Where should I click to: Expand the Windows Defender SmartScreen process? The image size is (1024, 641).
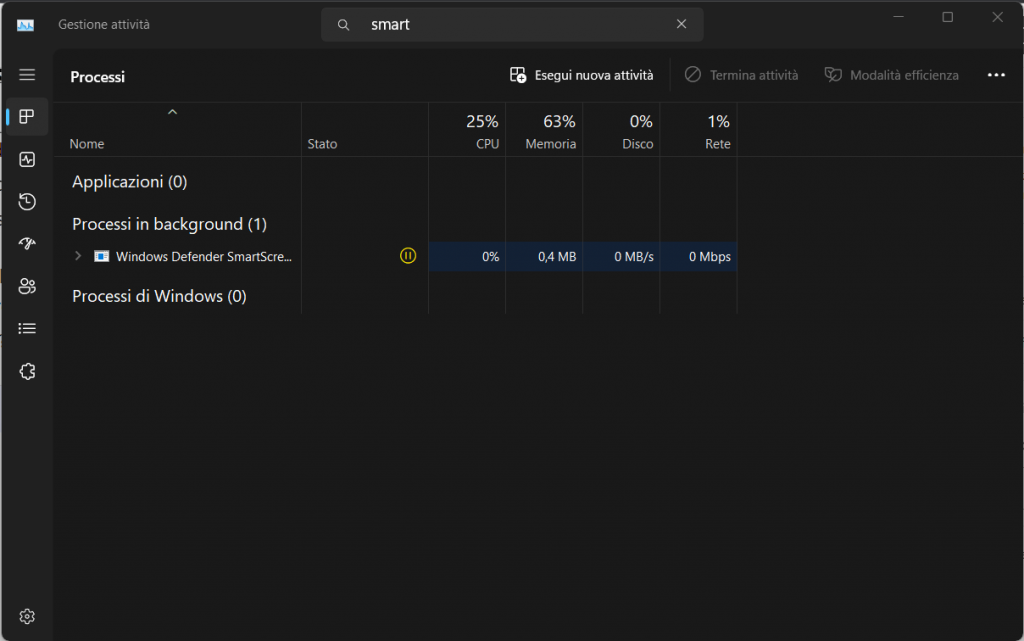click(78, 256)
